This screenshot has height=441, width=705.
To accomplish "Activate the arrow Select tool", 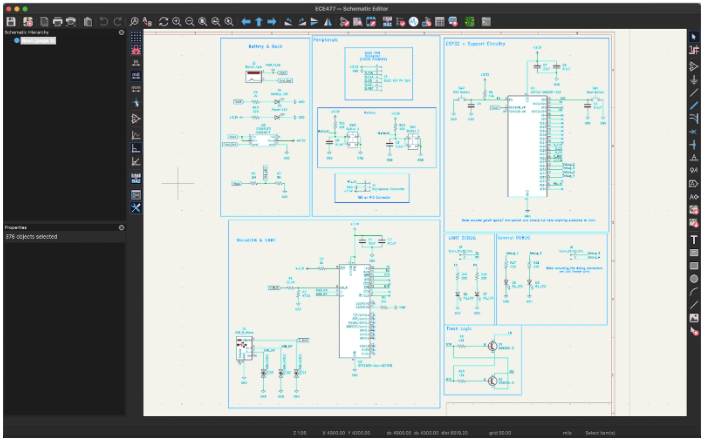I will 694,37.
